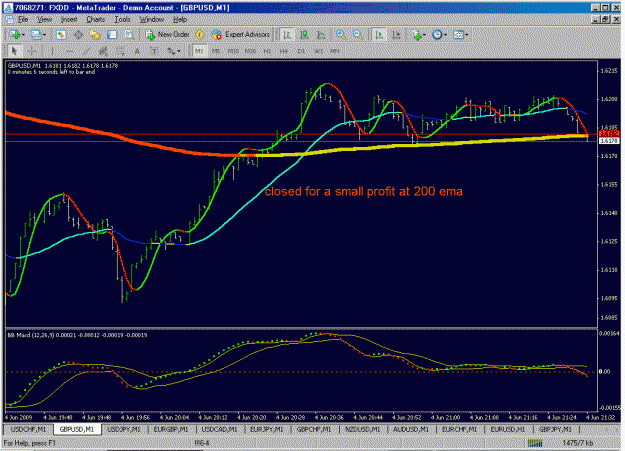Switch to the EURJPY,M1 chart tab
Screen dimensions: 625x451
(x=267, y=429)
